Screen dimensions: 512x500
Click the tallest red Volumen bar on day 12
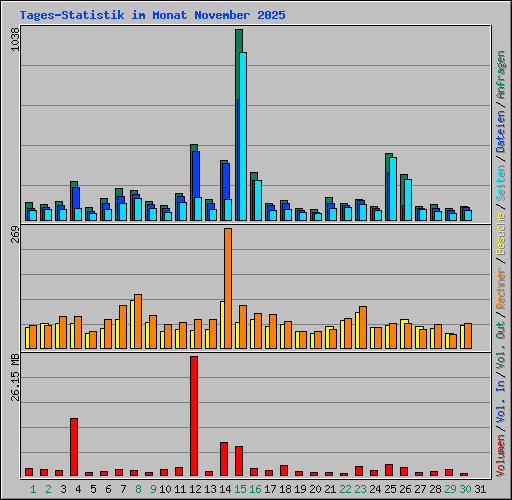pos(194,416)
